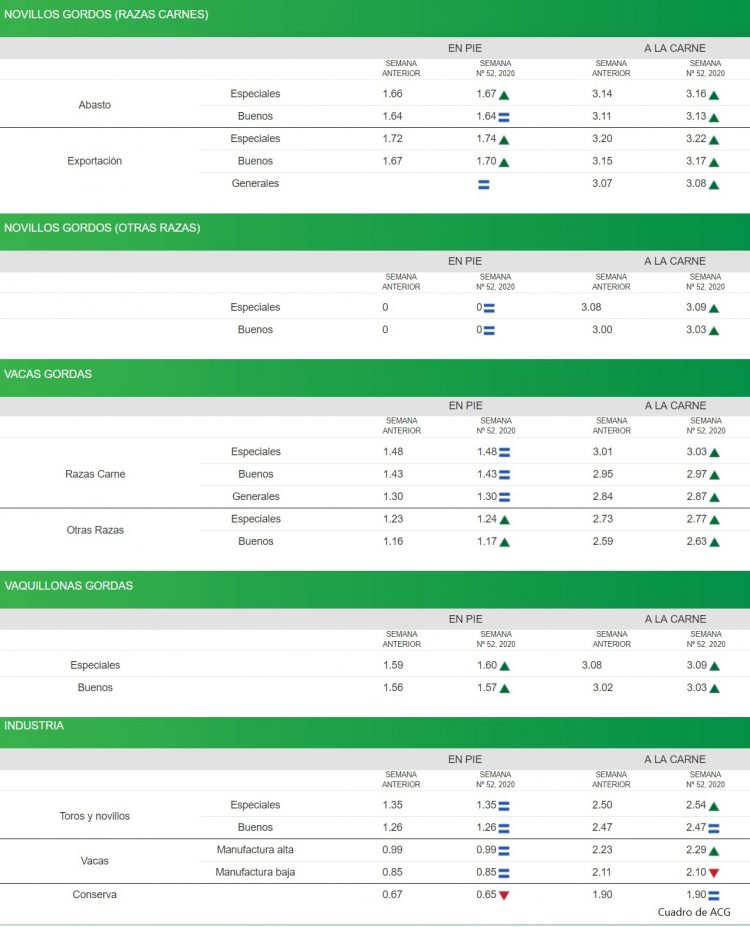Click green up arrow beside Abasto Especiales 1.67
Viewport: 750px width, 927px height.
[504, 95]
